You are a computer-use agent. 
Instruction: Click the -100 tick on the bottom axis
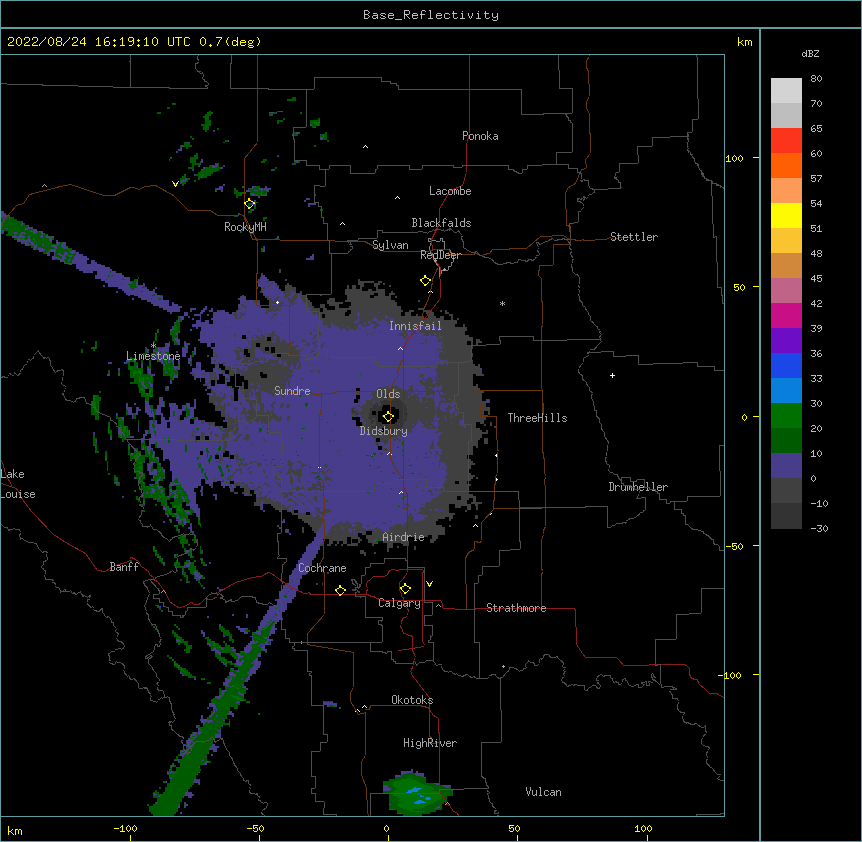tap(125, 828)
